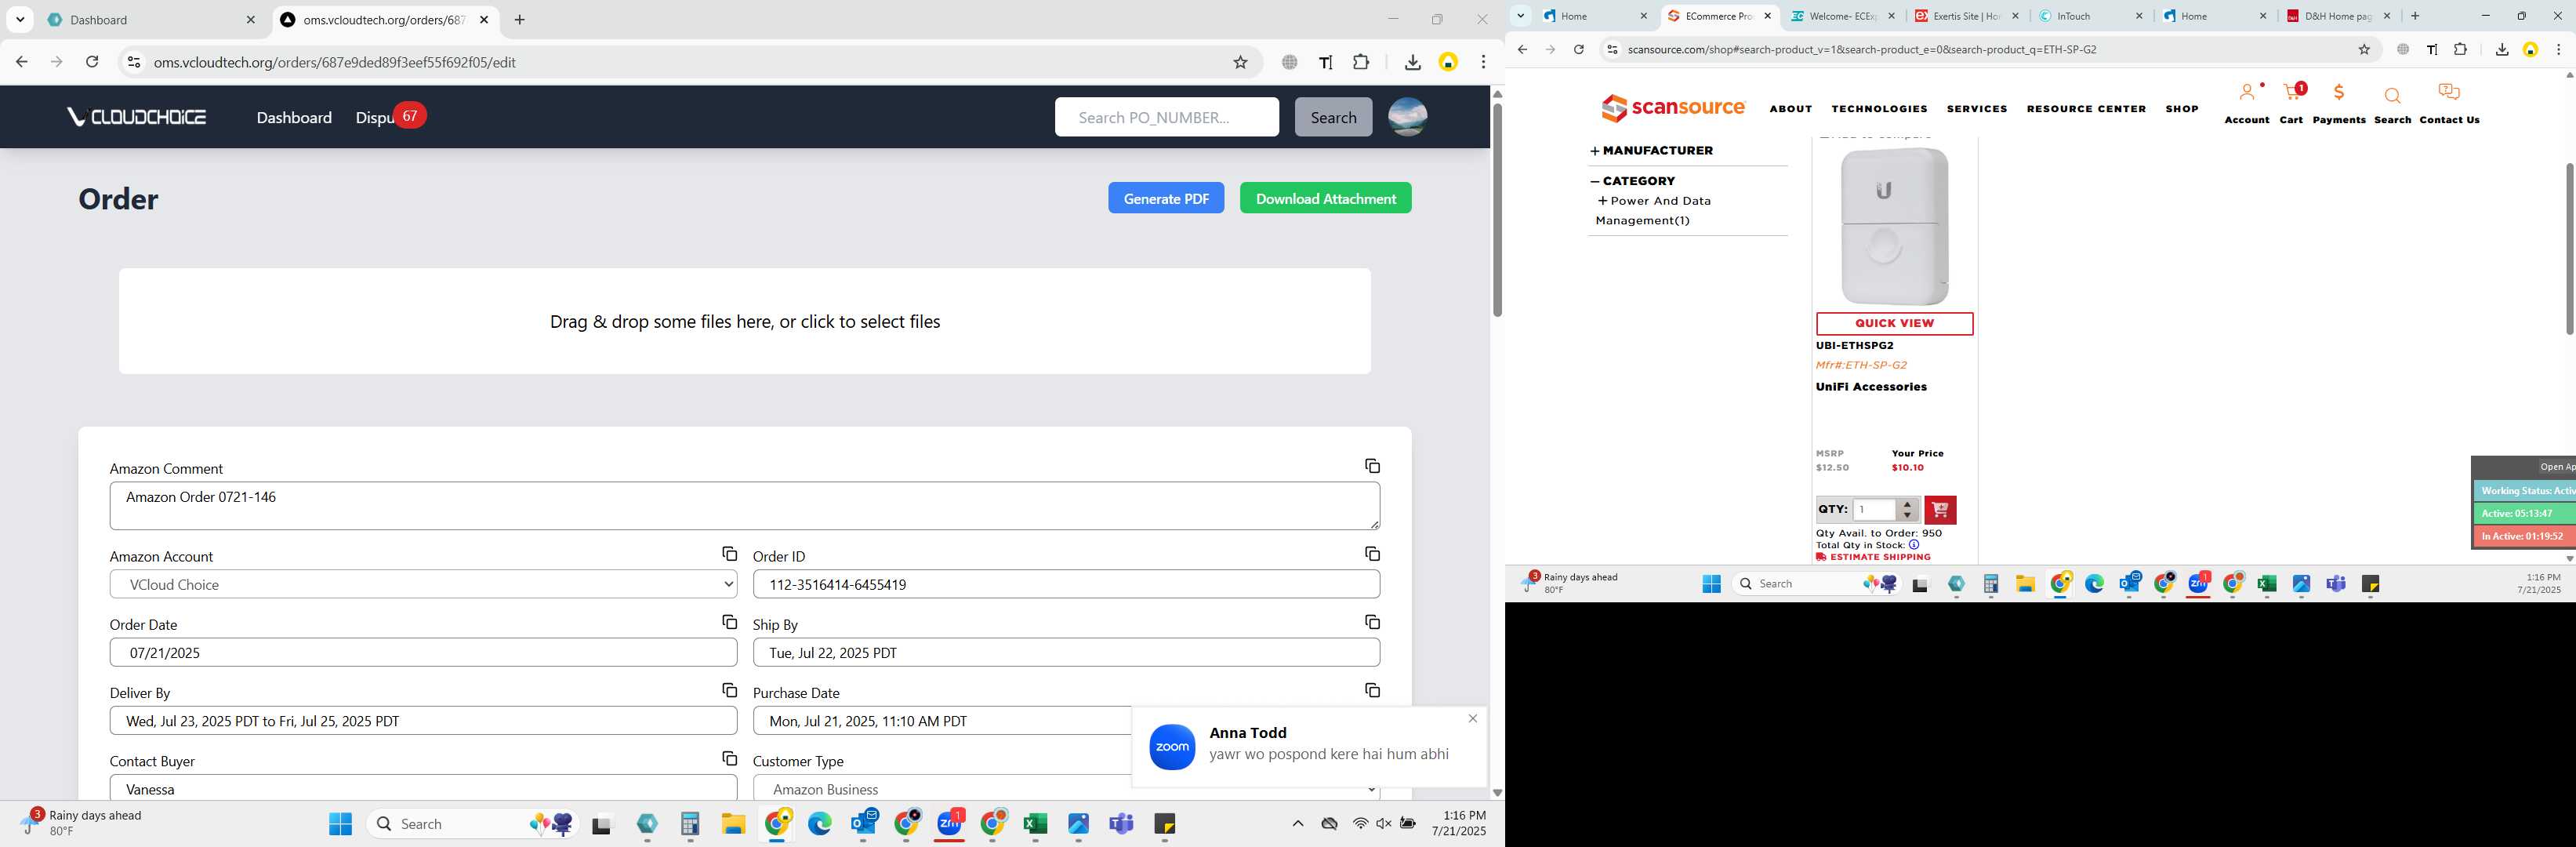
Task: Click the Search PO_NUMBER input field
Action: pyautogui.click(x=1166, y=117)
